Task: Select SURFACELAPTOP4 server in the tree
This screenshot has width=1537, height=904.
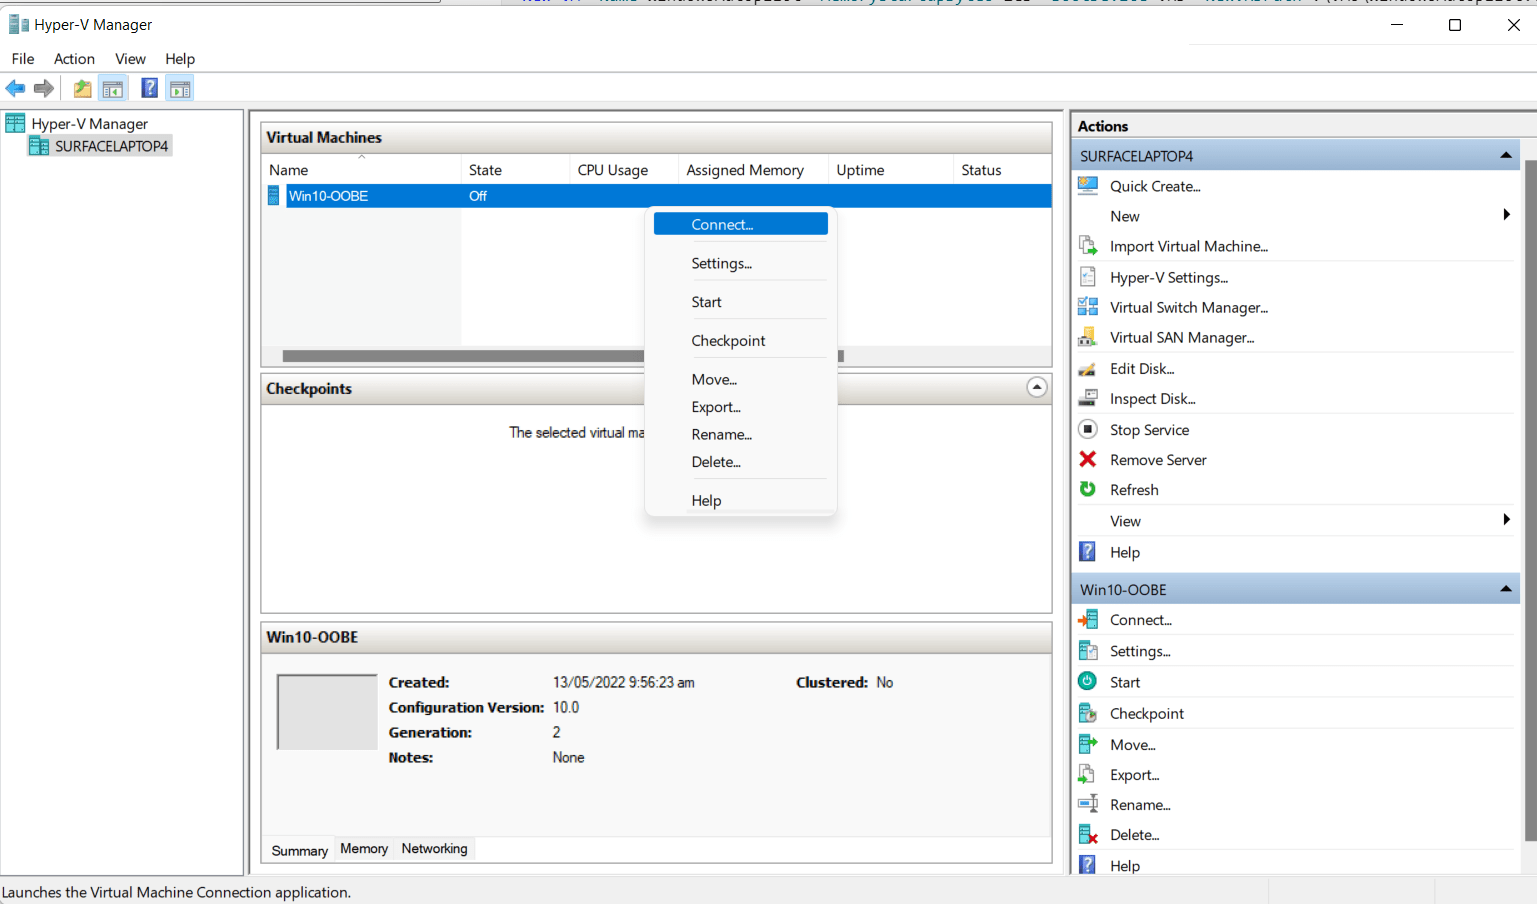Action: (x=111, y=146)
